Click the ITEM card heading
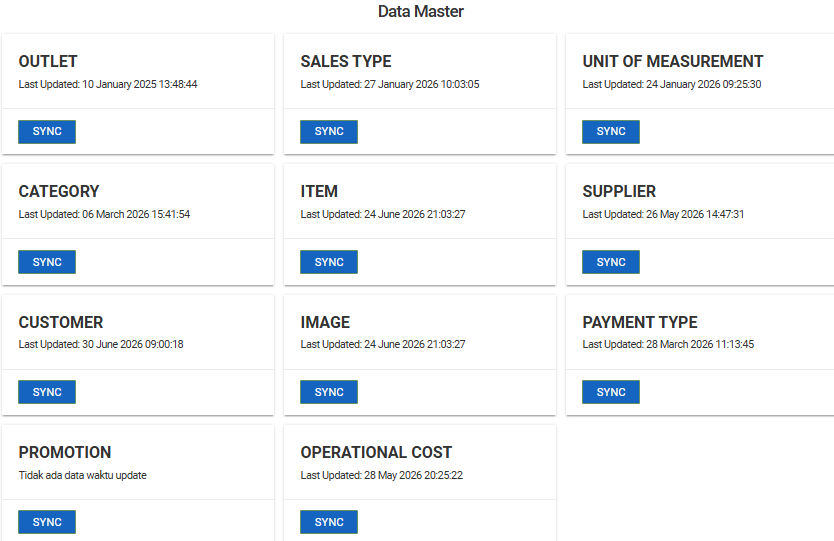This screenshot has height=541, width=834. [319, 192]
